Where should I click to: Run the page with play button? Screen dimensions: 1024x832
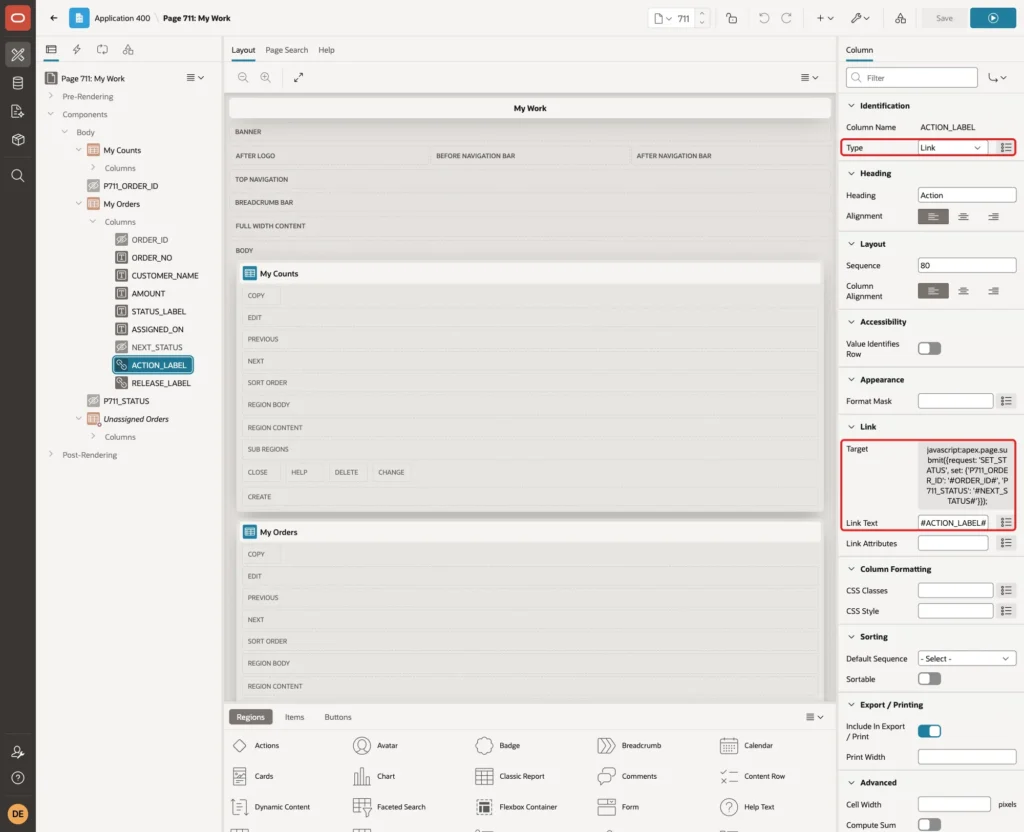click(993, 18)
